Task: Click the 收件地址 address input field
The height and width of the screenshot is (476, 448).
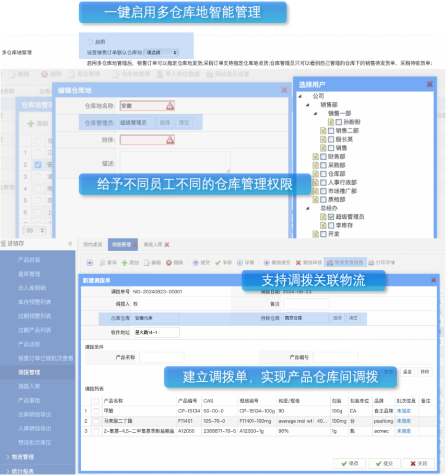Action: click(156, 333)
